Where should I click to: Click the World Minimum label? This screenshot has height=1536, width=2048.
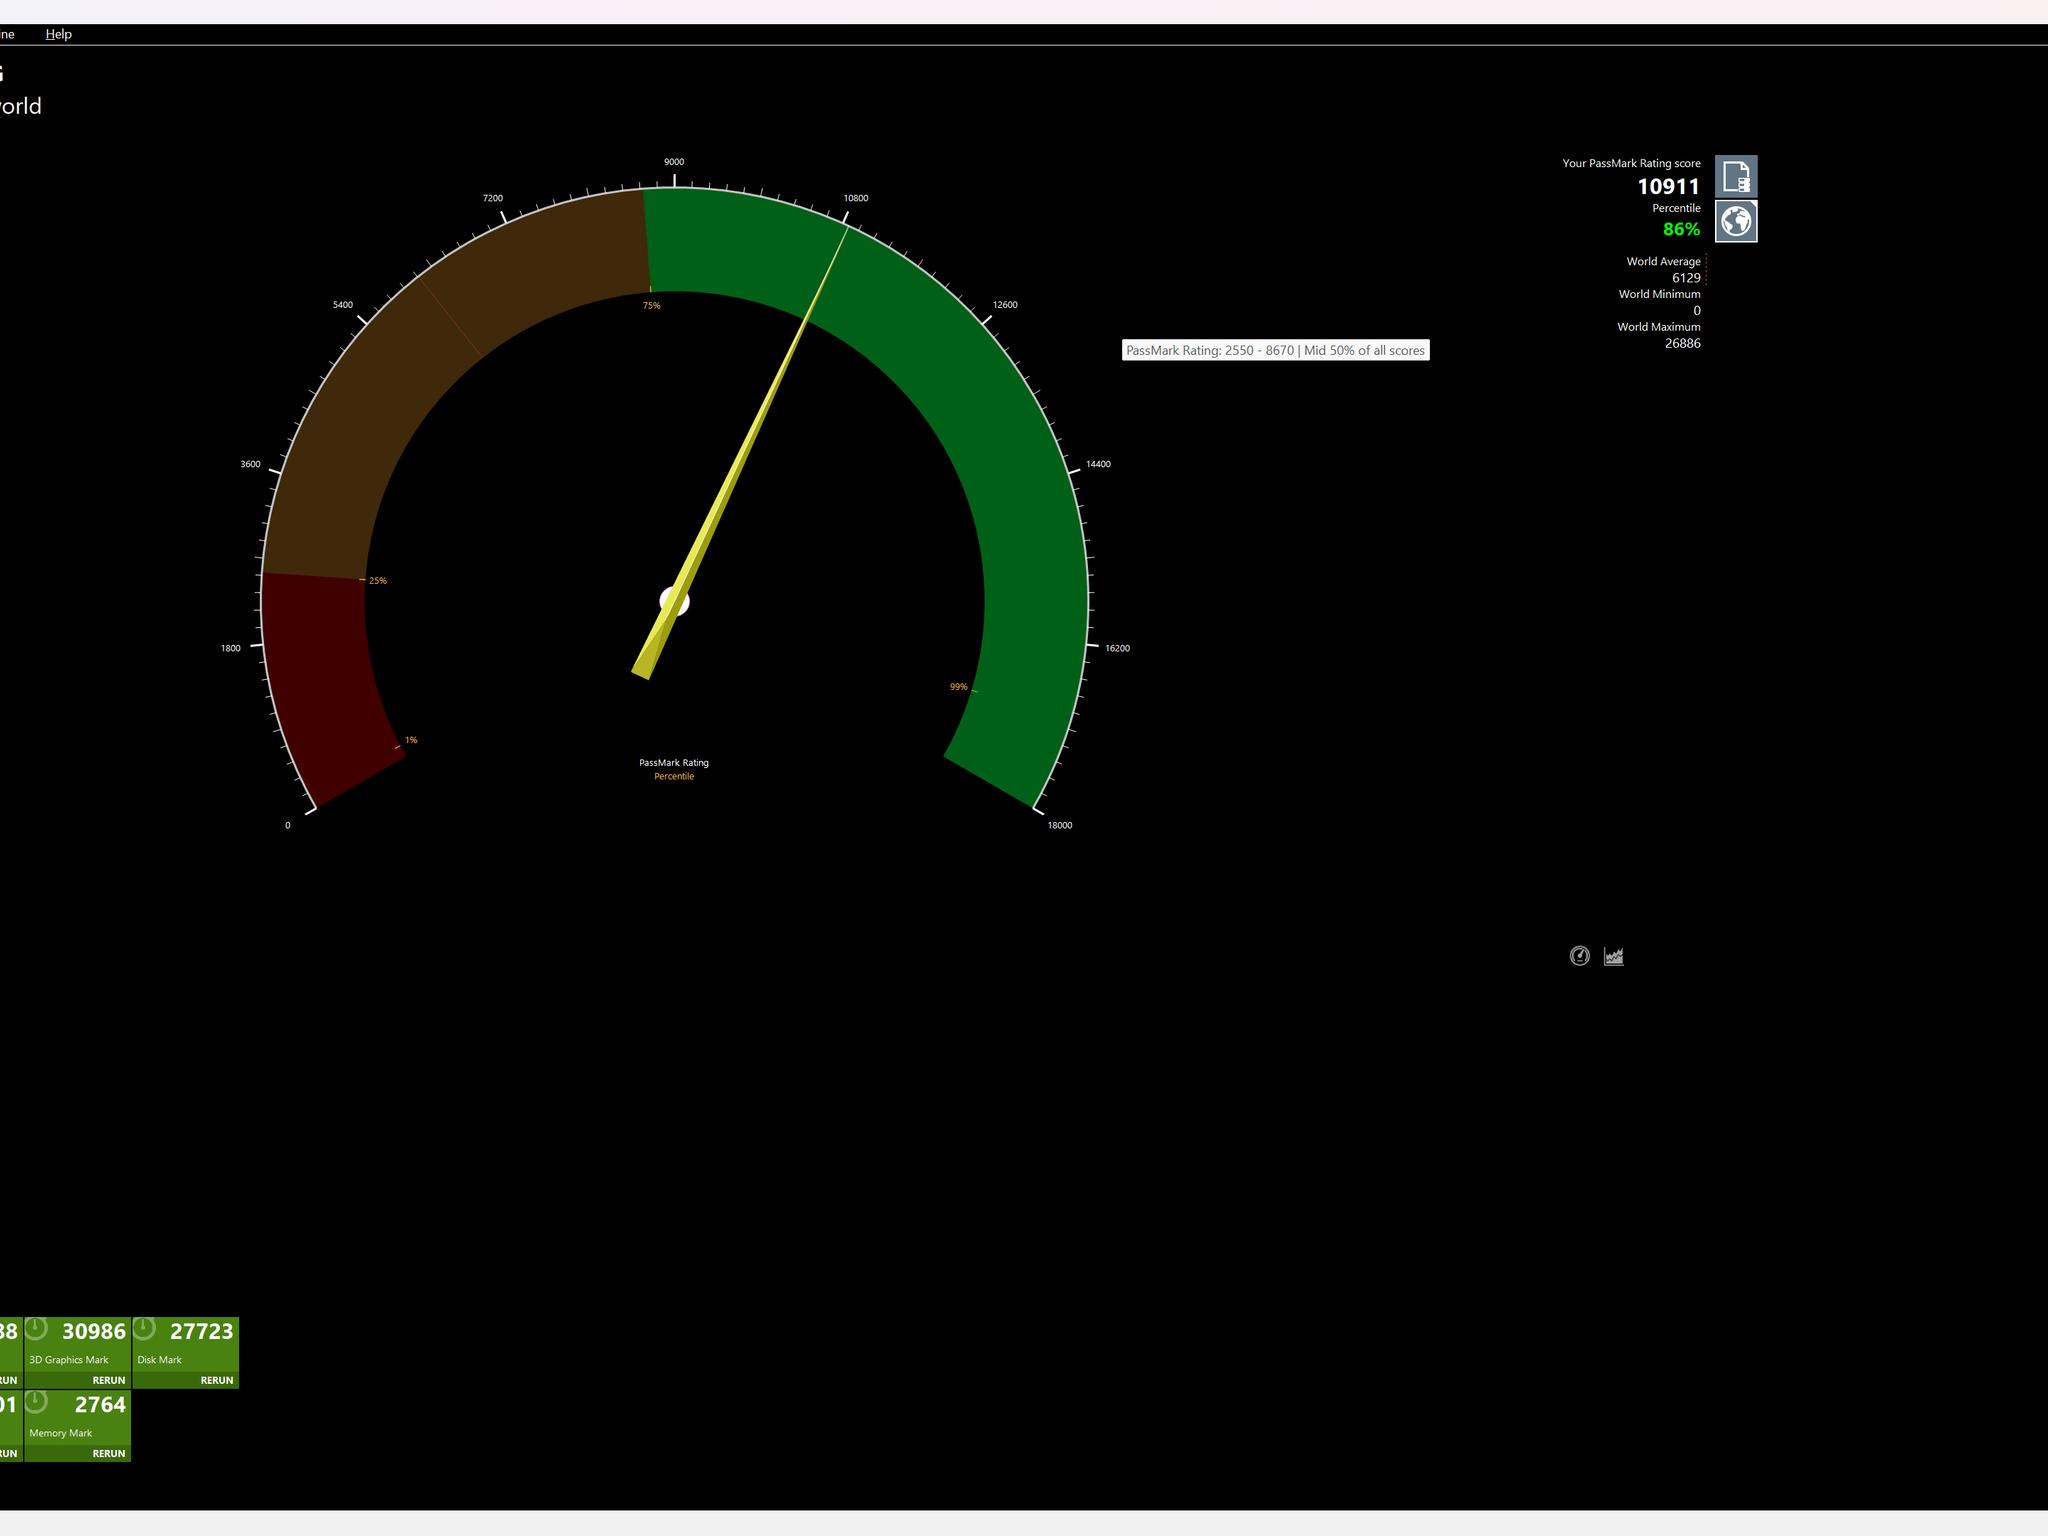click(x=1660, y=294)
